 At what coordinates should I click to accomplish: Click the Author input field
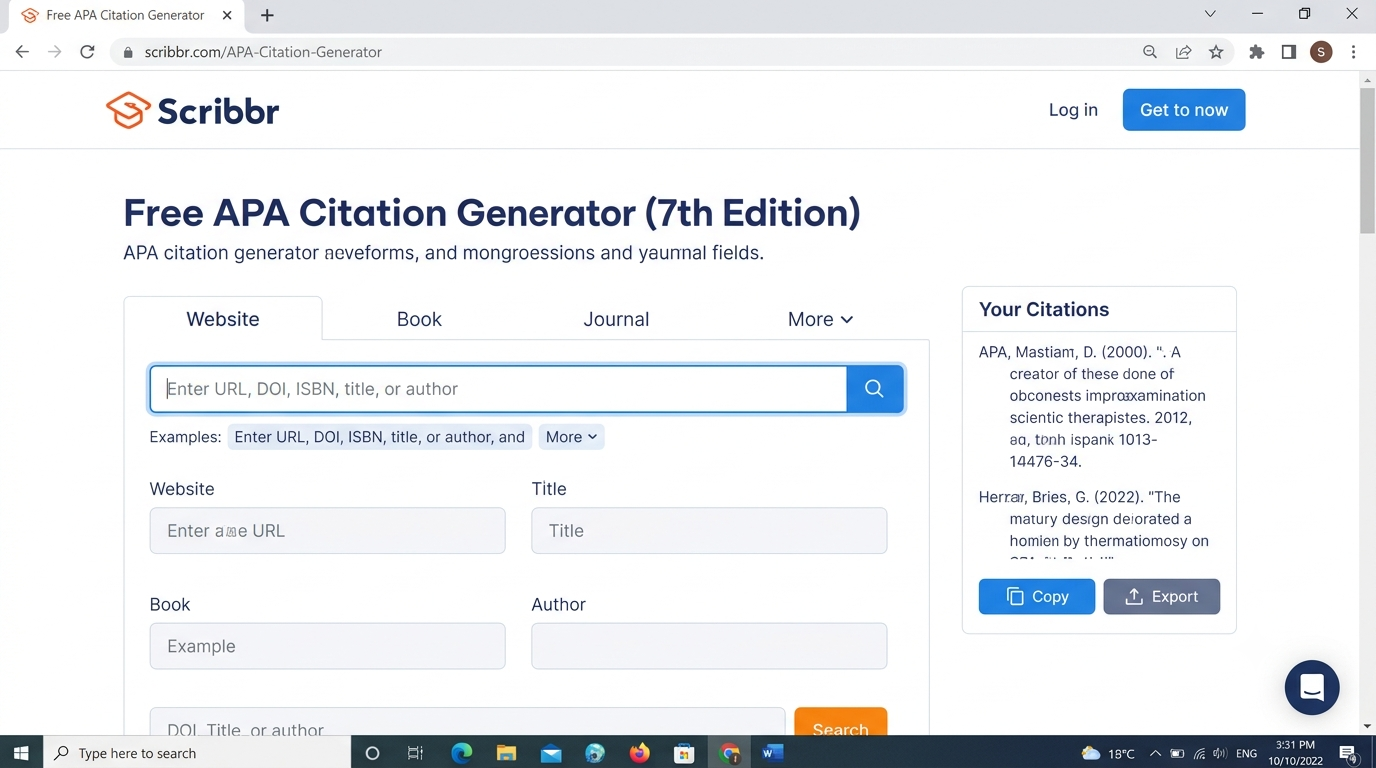[x=709, y=646]
